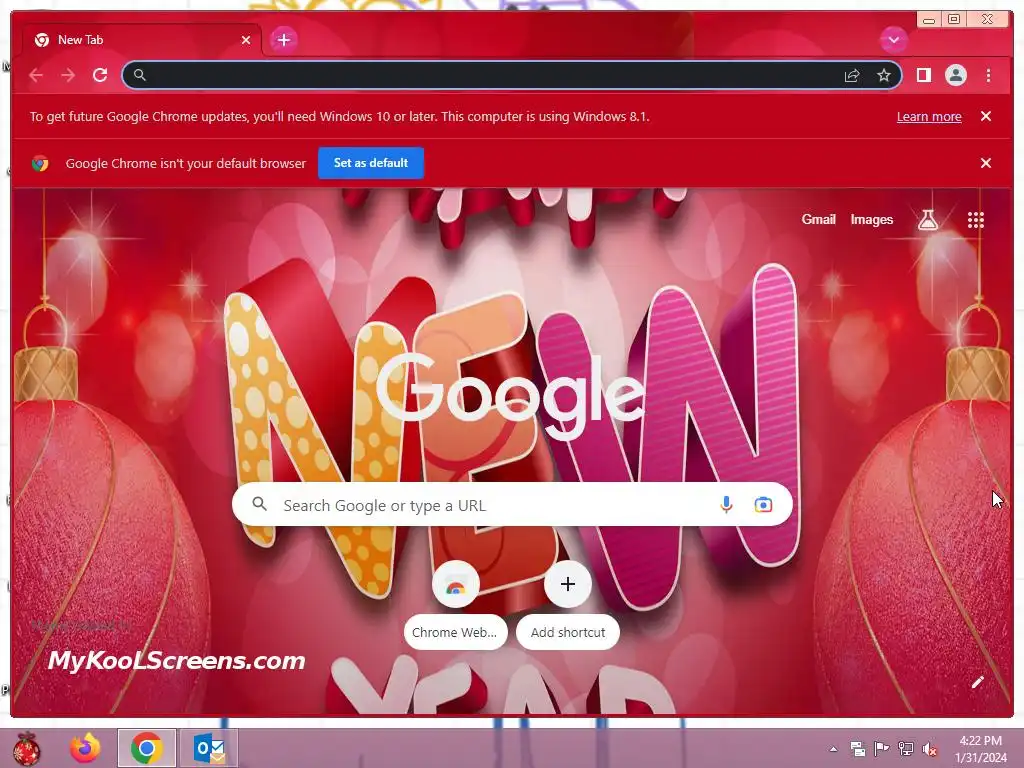Click the browser back arrow
Image resolution: width=1024 pixels, height=768 pixels.
click(36, 75)
